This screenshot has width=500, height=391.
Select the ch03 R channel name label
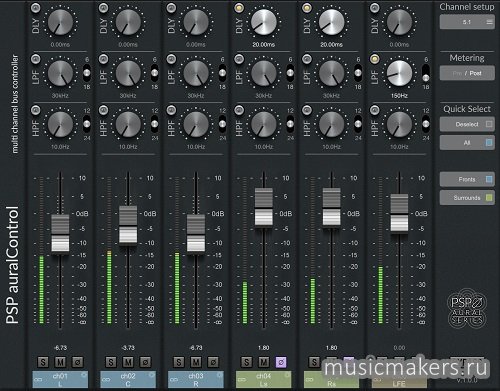(196, 380)
